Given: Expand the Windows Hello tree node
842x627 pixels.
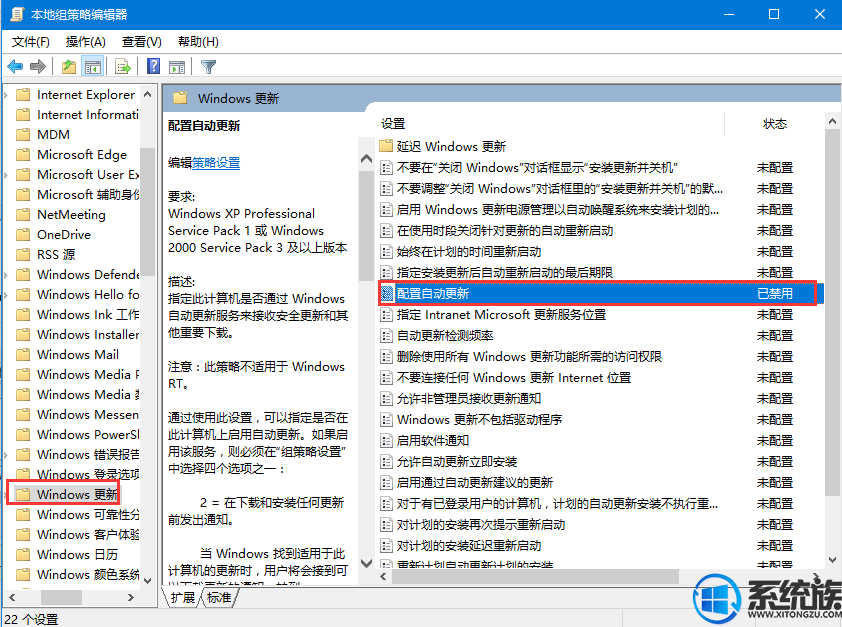Looking at the screenshot, I should tap(6, 295).
